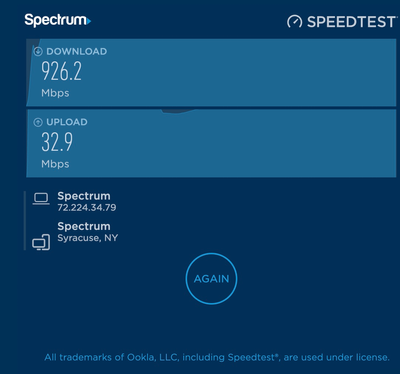Click the upload Mbps unit label
The height and width of the screenshot is (374, 400).
[x=55, y=164]
